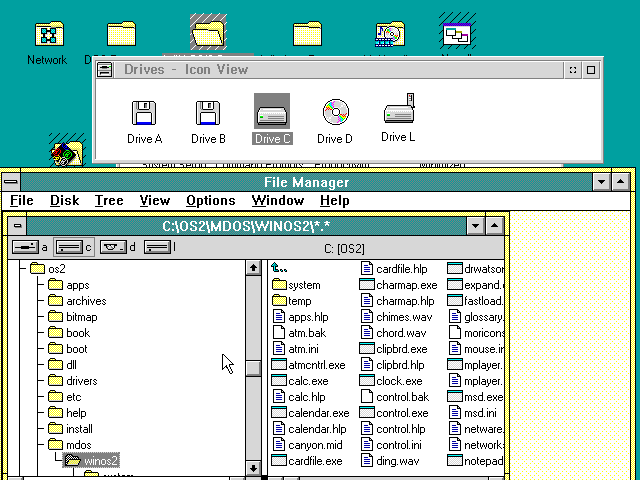Viewport: 640px width, 480px height.
Task: Open the Drives window system menu icon
Action: tap(104, 69)
